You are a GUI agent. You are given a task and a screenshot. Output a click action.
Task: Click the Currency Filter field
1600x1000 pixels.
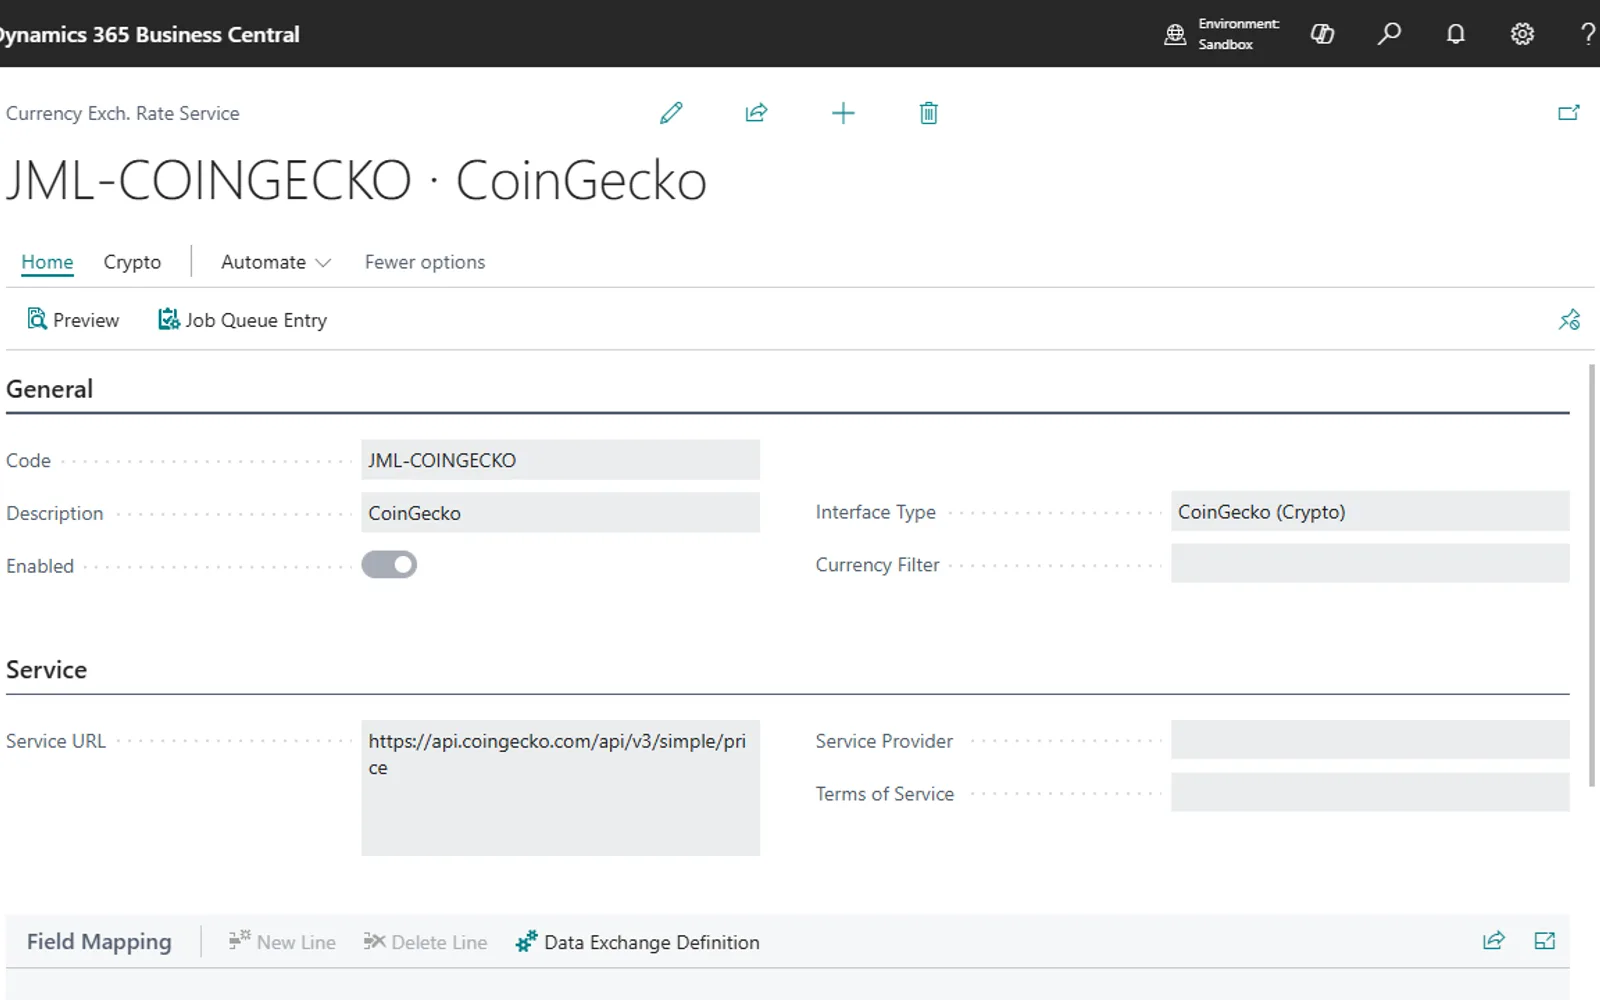point(1370,564)
